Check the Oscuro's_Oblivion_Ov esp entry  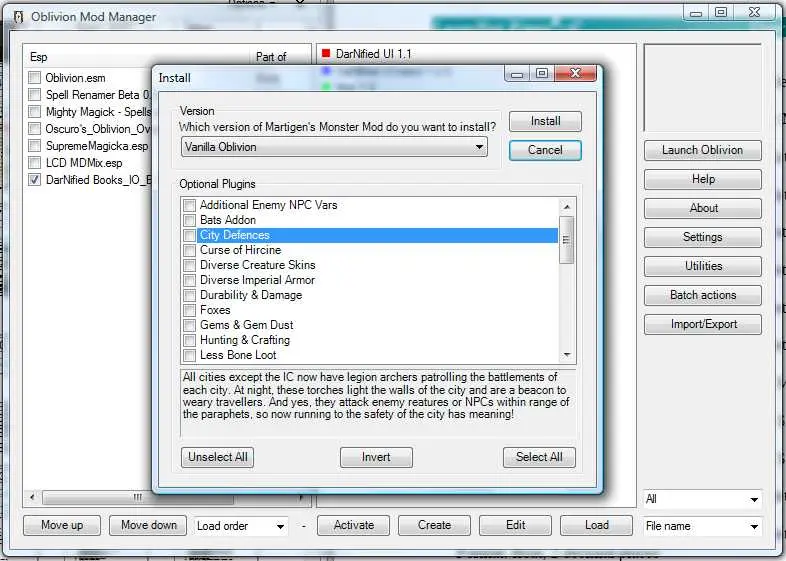point(35,128)
